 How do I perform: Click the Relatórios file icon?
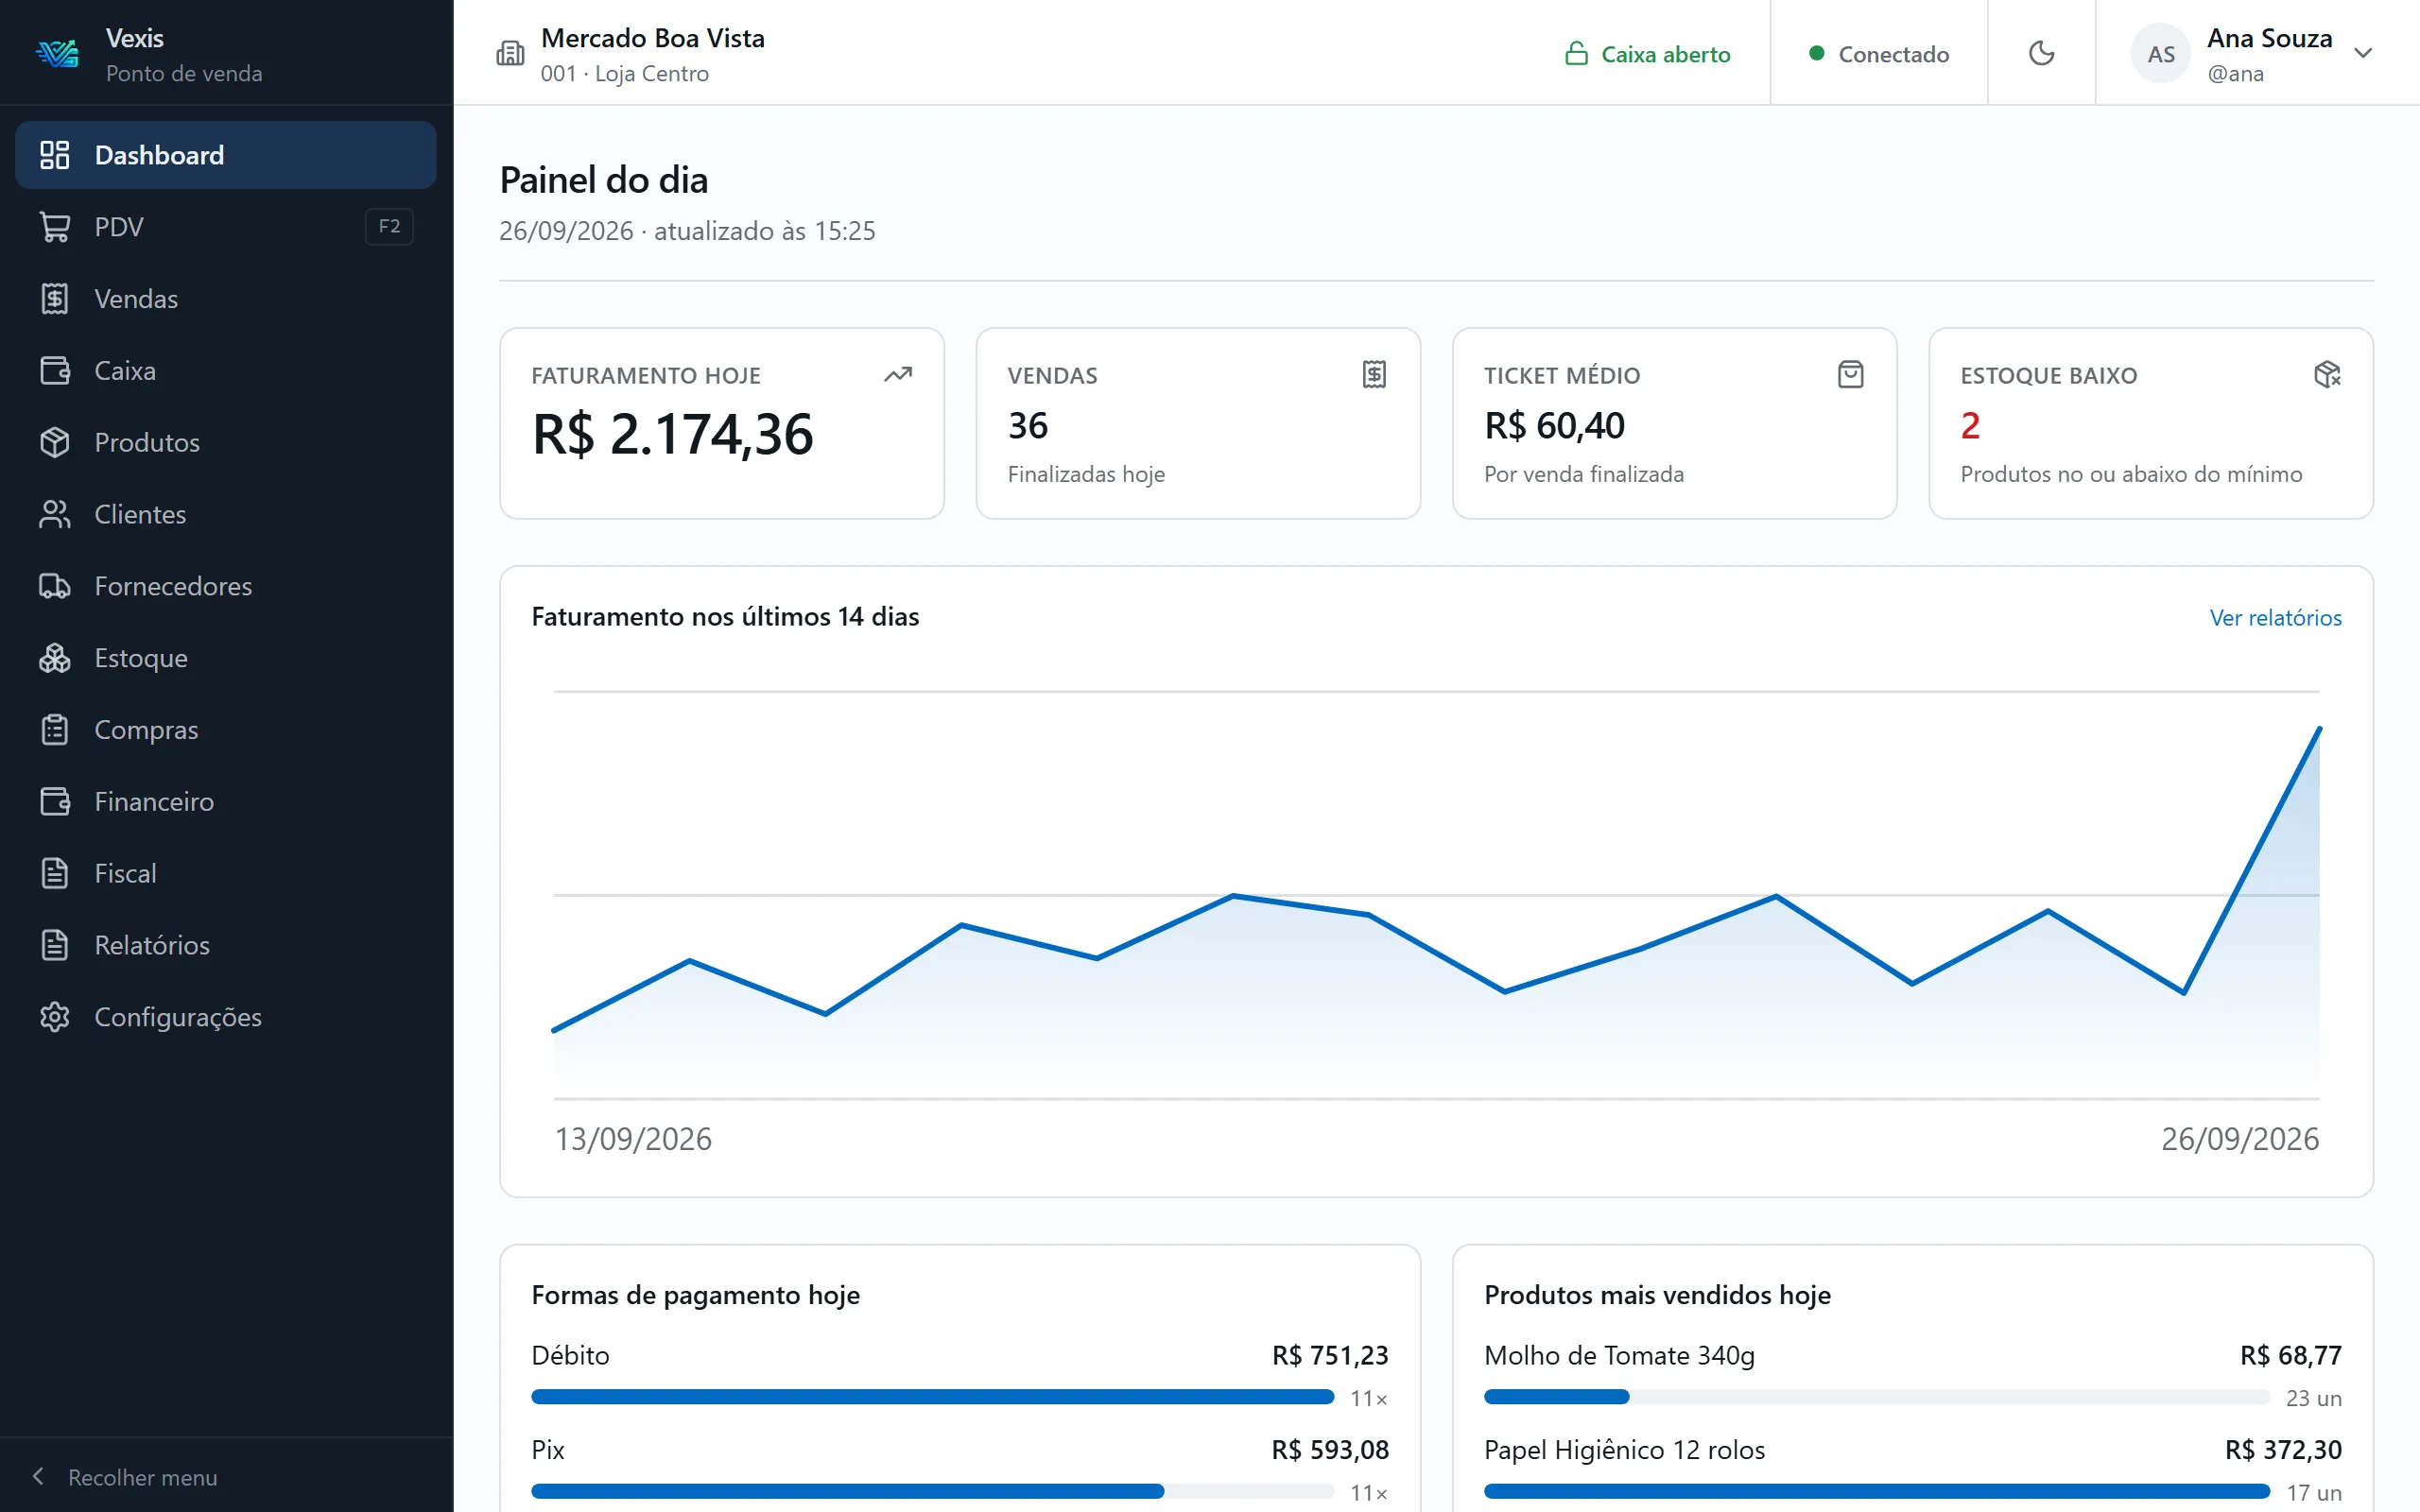click(55, 945)
